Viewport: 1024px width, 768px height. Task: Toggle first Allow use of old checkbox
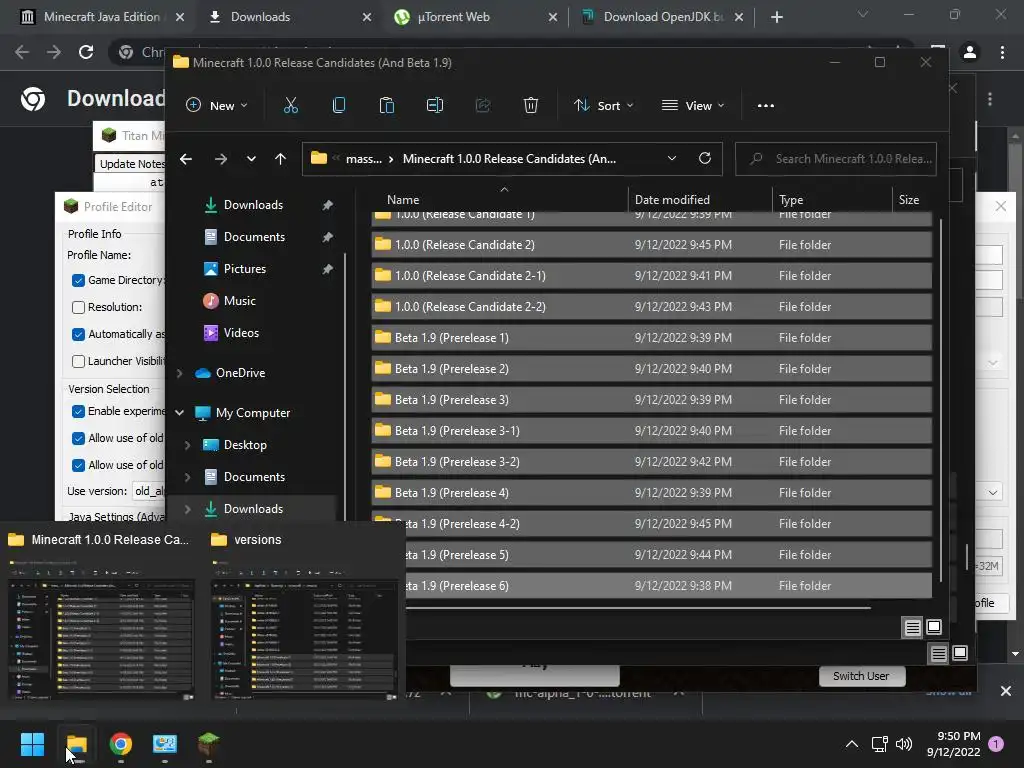(78, 438)
